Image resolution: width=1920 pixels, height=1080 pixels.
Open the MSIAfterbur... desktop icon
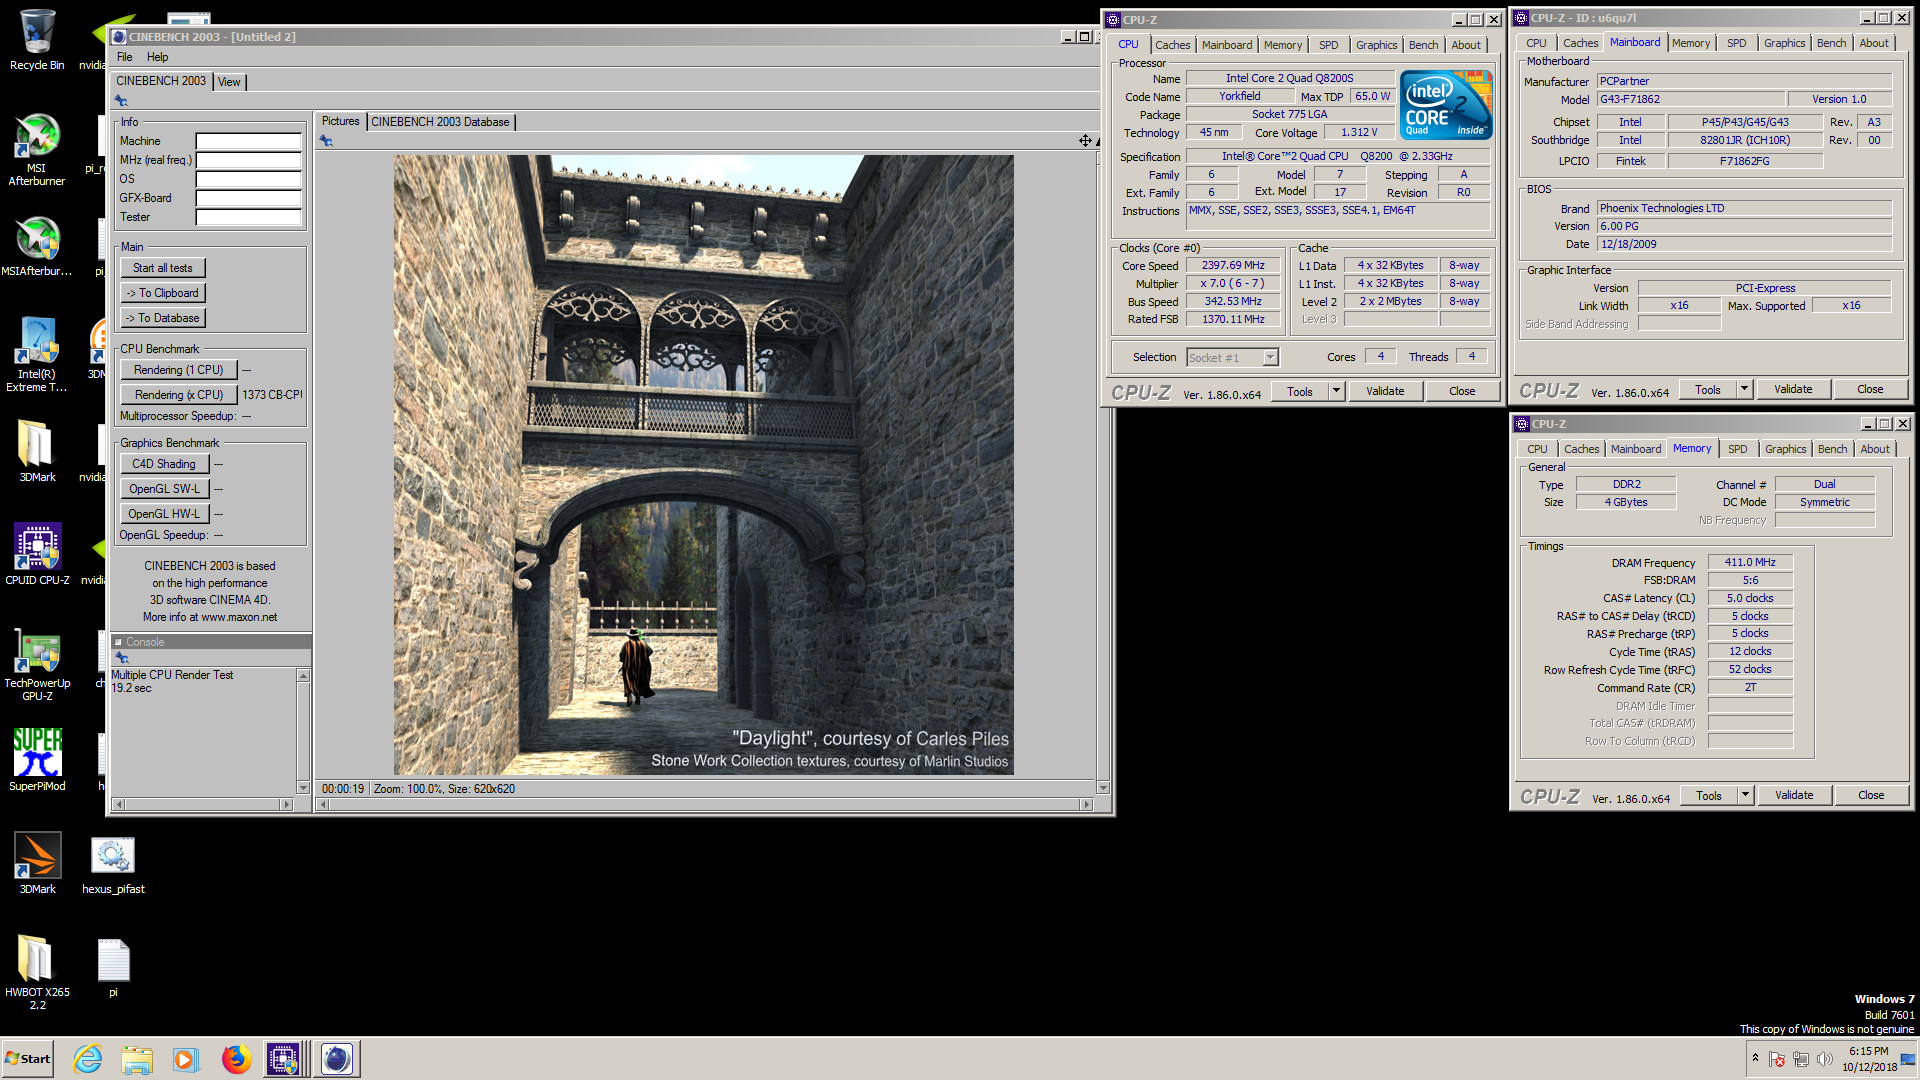(37, 245)
